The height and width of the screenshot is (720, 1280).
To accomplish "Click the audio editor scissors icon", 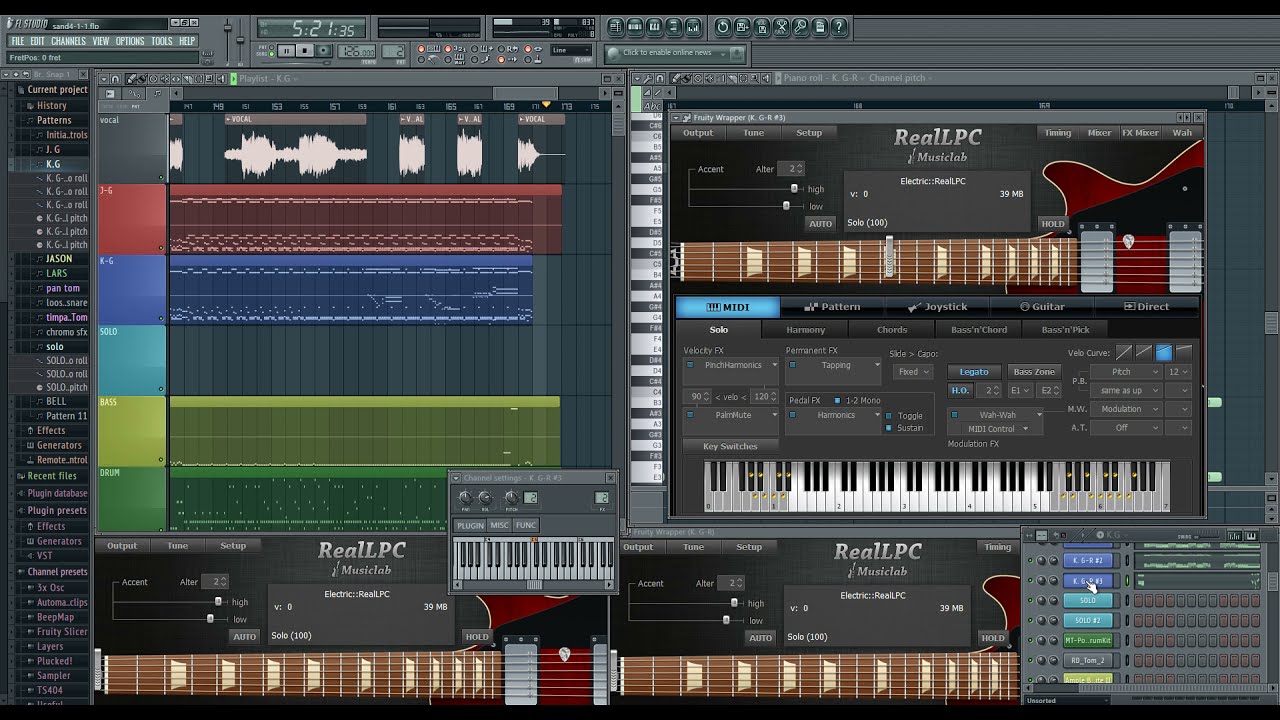I will point(781,27).
